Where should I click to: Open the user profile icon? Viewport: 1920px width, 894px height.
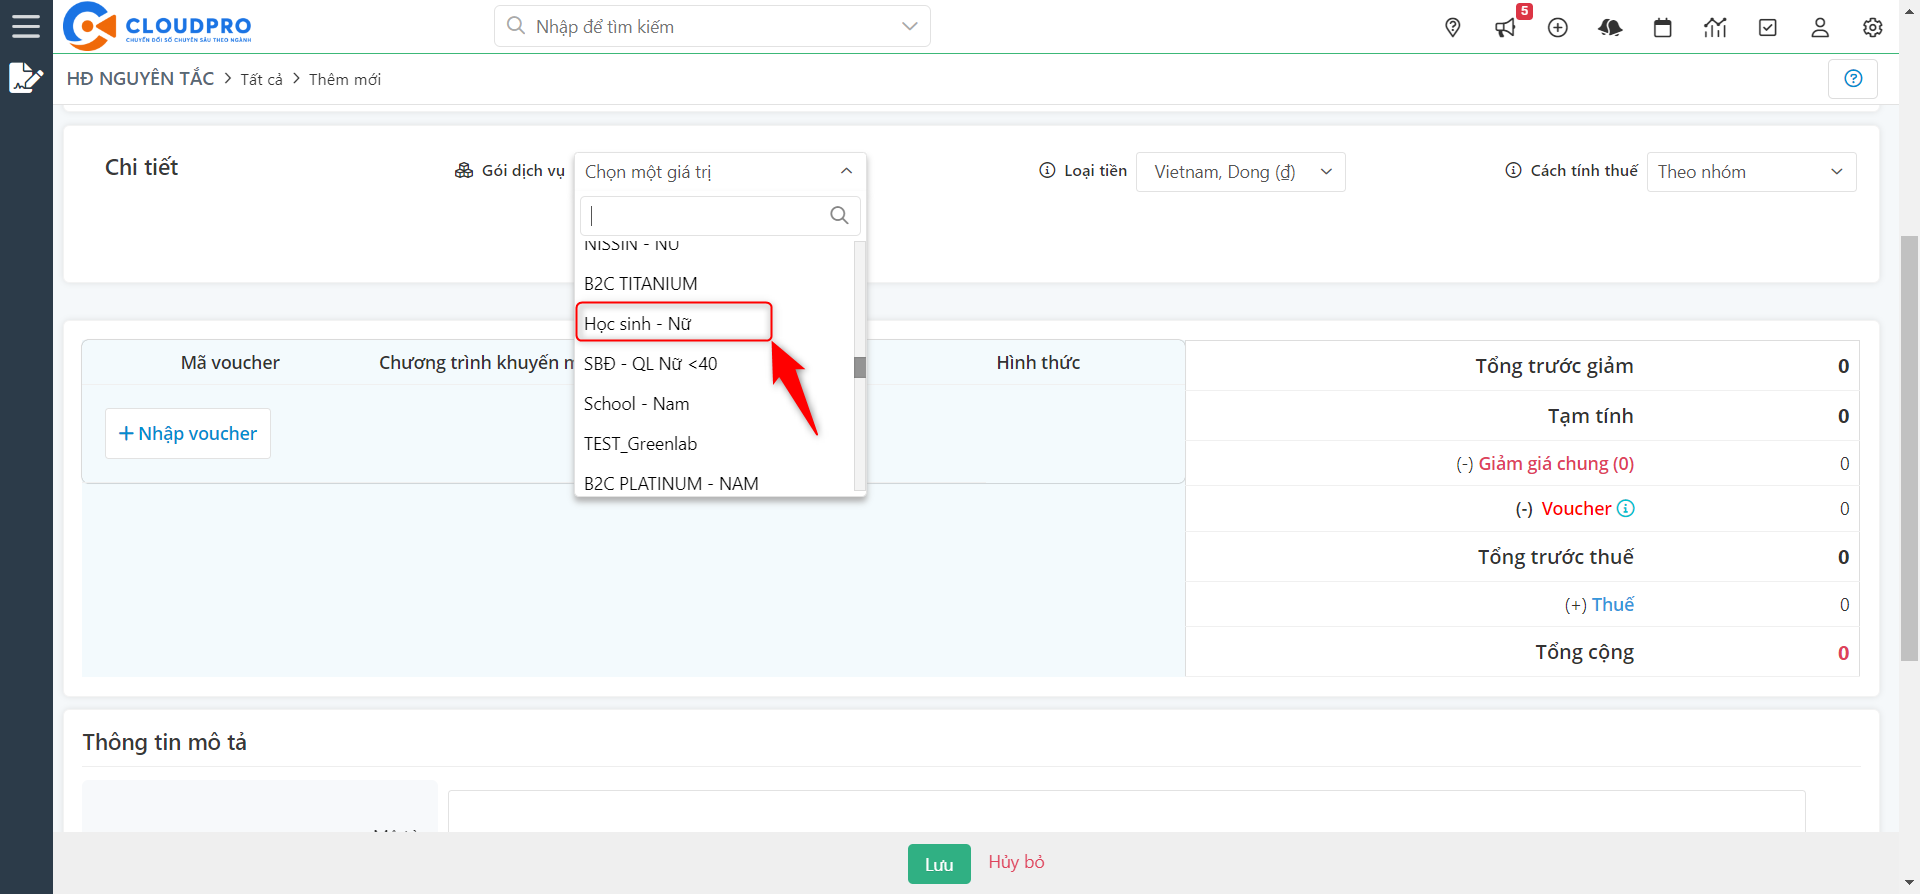click(x=1820, y=27)
